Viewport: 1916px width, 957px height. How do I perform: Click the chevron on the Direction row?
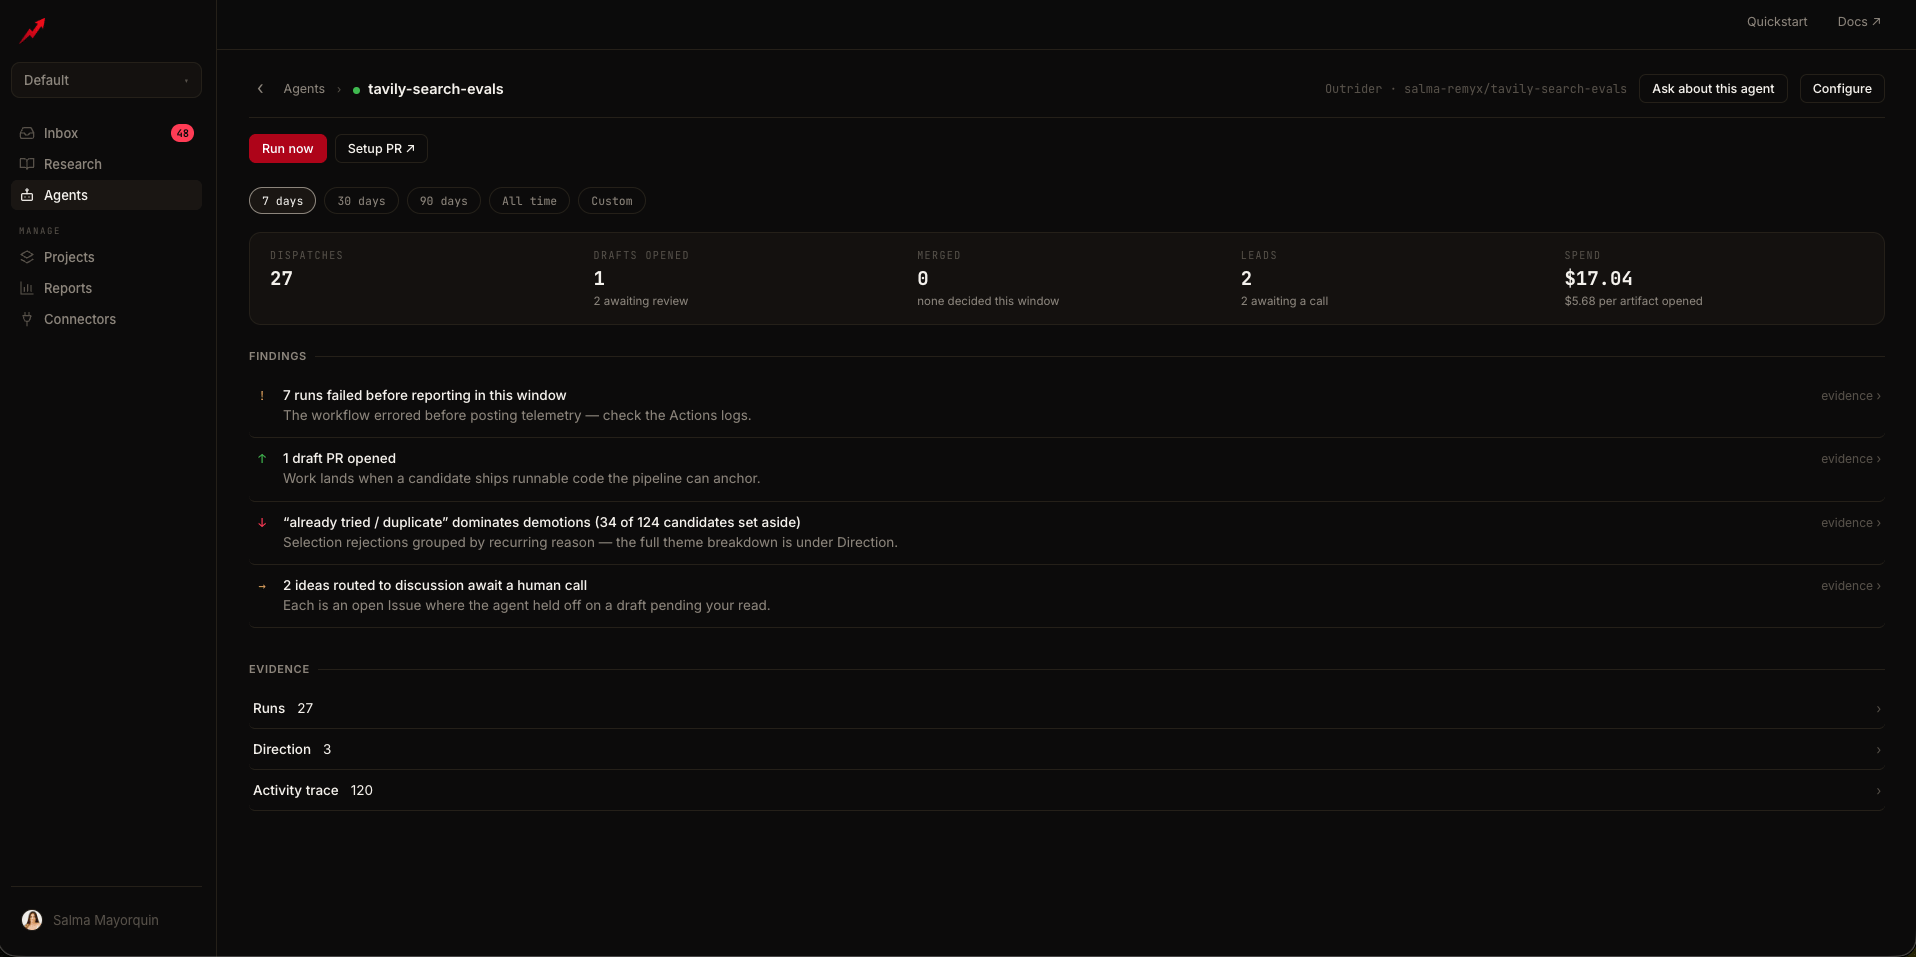pyautogui.click(x=1878, y=750)
